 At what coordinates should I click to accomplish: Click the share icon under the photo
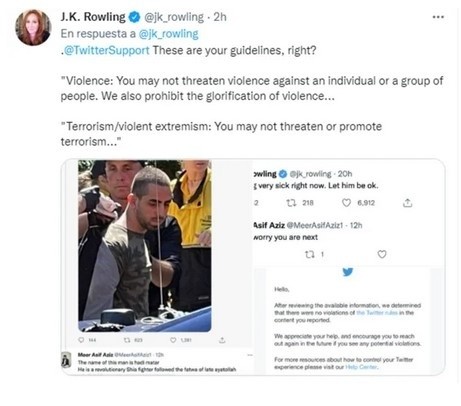tap(222, 340)
